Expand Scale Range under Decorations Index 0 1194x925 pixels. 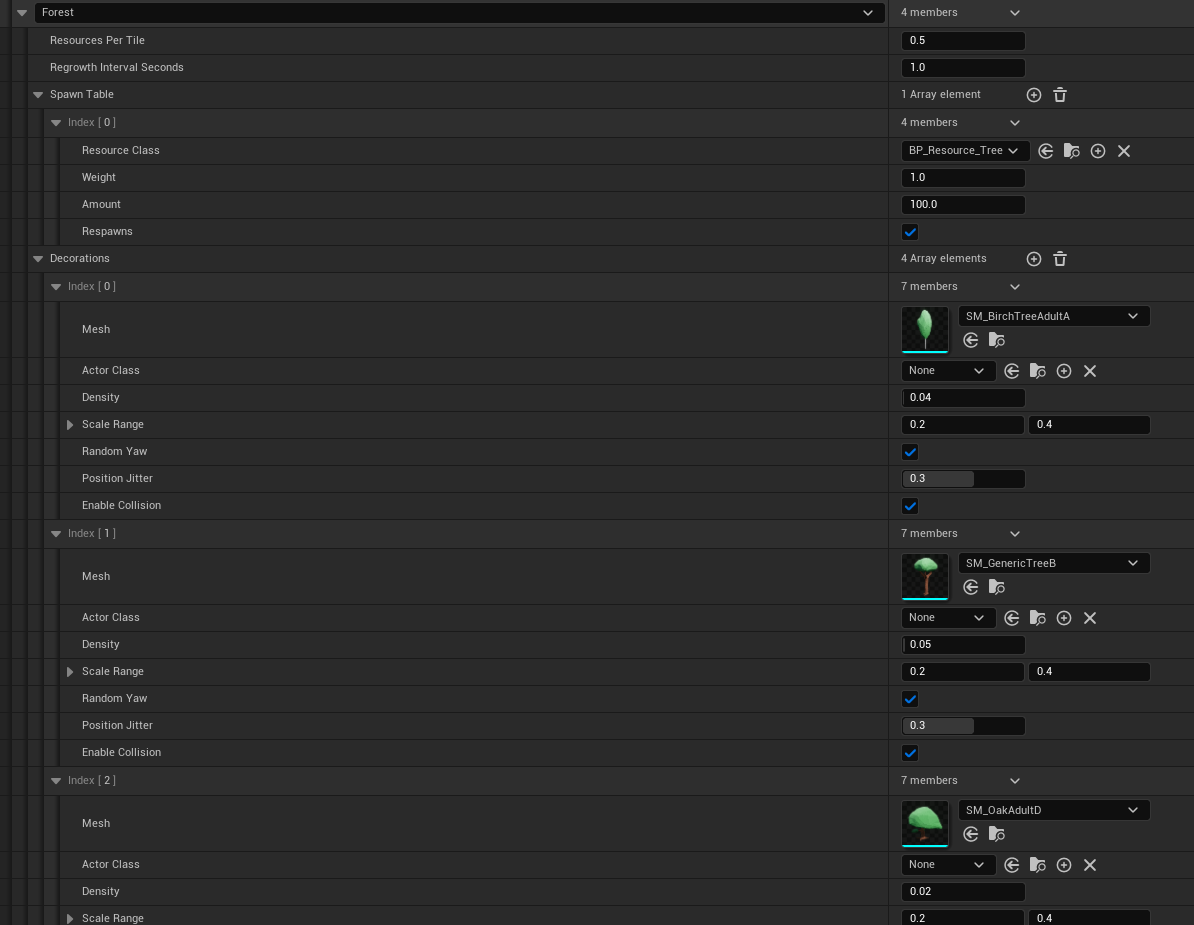pyautogui.click(x=70, y=425)
